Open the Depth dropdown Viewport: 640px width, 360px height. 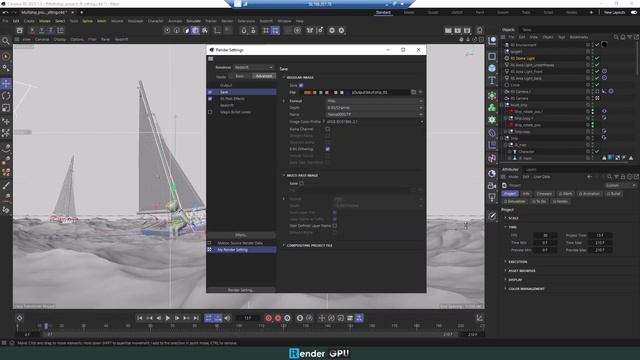pos(374,108)
